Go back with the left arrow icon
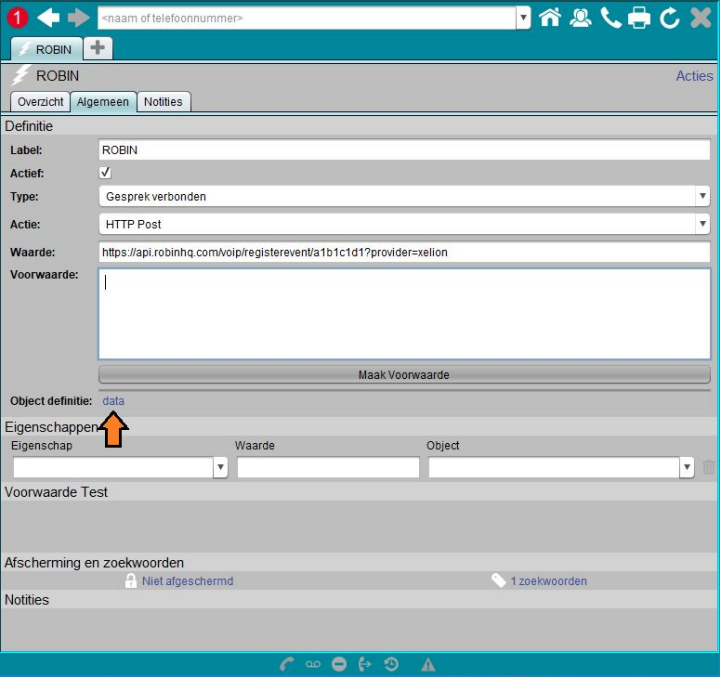Screen dimensions: 720x677 tap(48, 17)
